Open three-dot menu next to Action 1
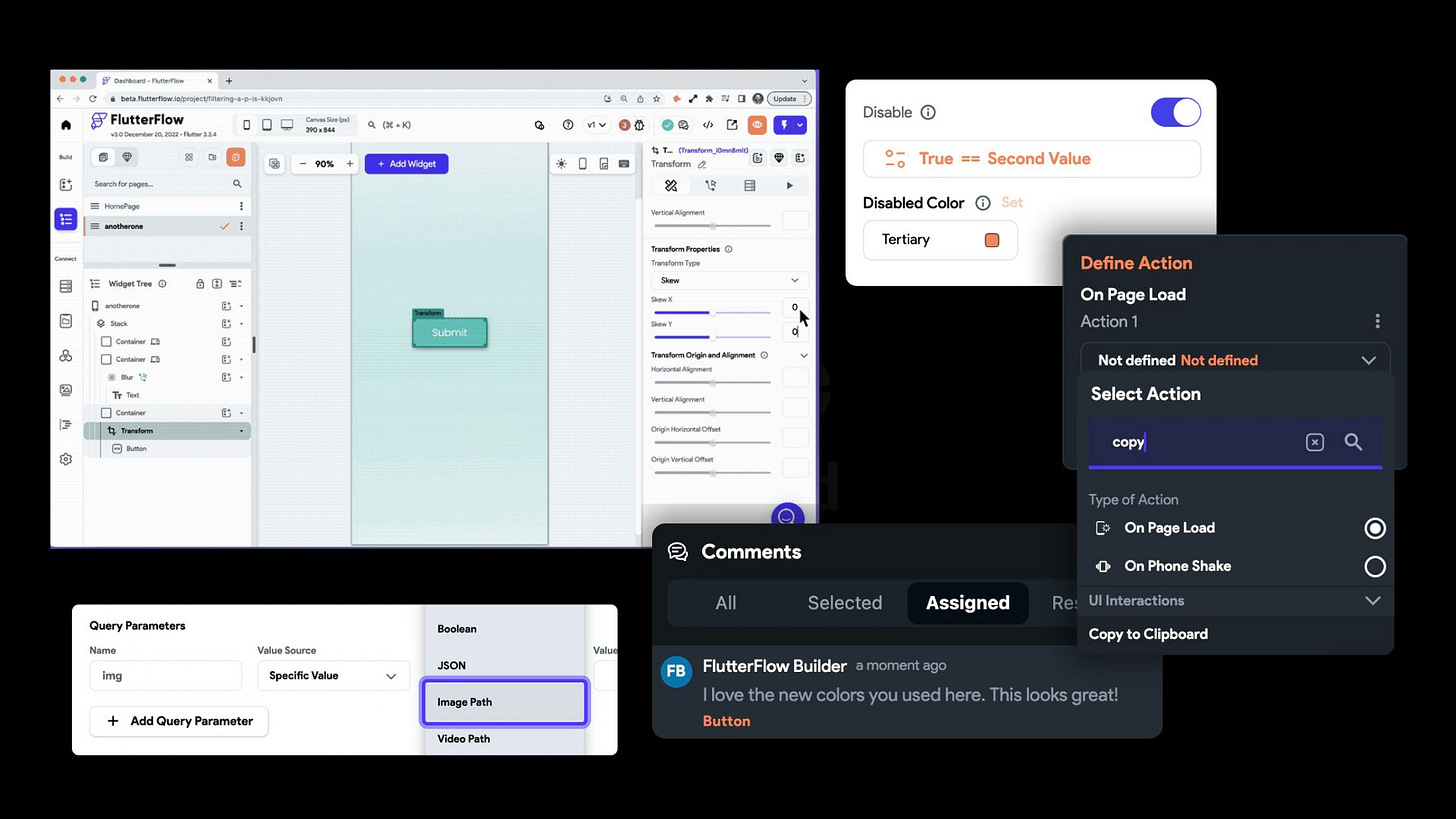The width and height of the screenshot is (1456, 819). click(1377, 321)
